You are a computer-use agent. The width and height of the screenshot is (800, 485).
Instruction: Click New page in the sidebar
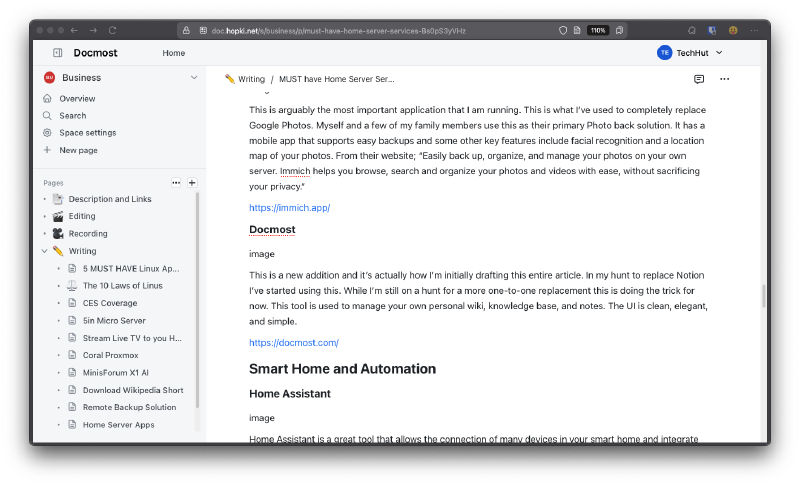pos(78,150)
